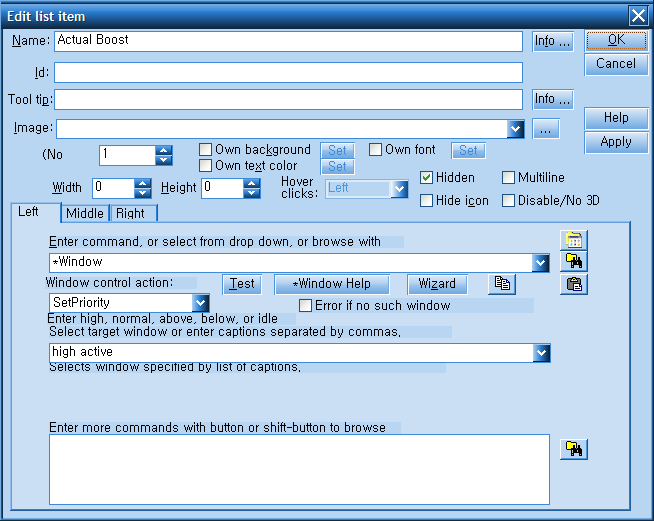The height and width of the screenshot is (521, 654).
Task: Select the Left tab
Action: point(36,212)
